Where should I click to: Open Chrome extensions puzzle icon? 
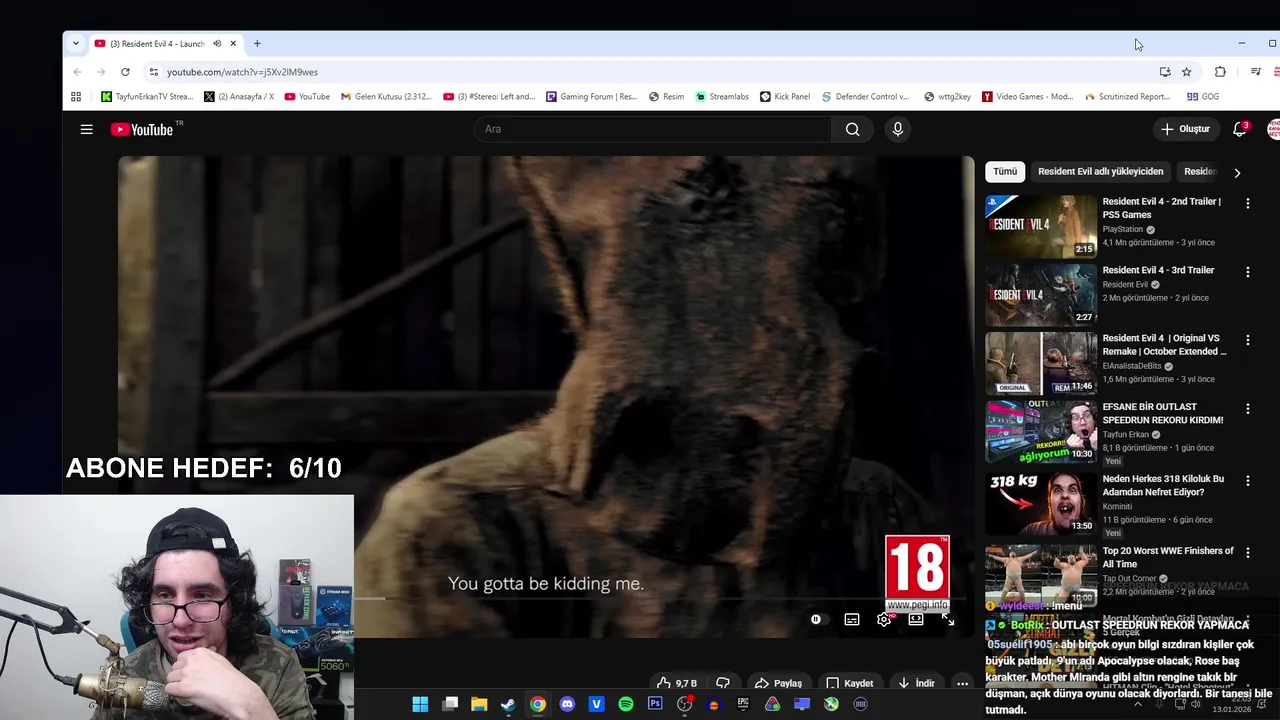pyautogui.click(x=1220, y=72)
